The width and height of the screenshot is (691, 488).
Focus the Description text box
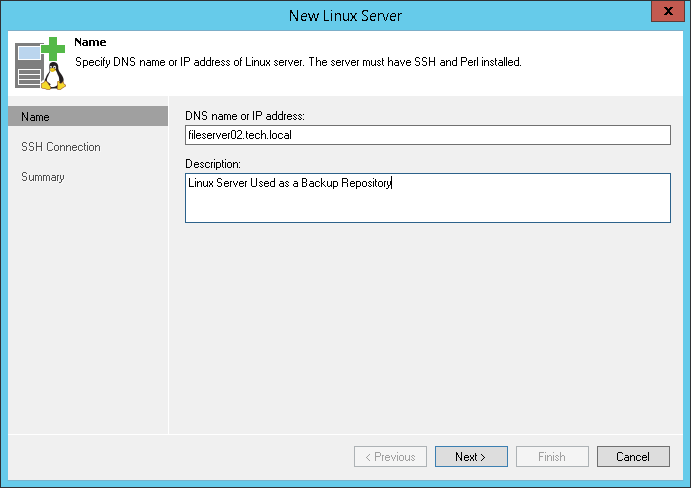tap(427, 198)
